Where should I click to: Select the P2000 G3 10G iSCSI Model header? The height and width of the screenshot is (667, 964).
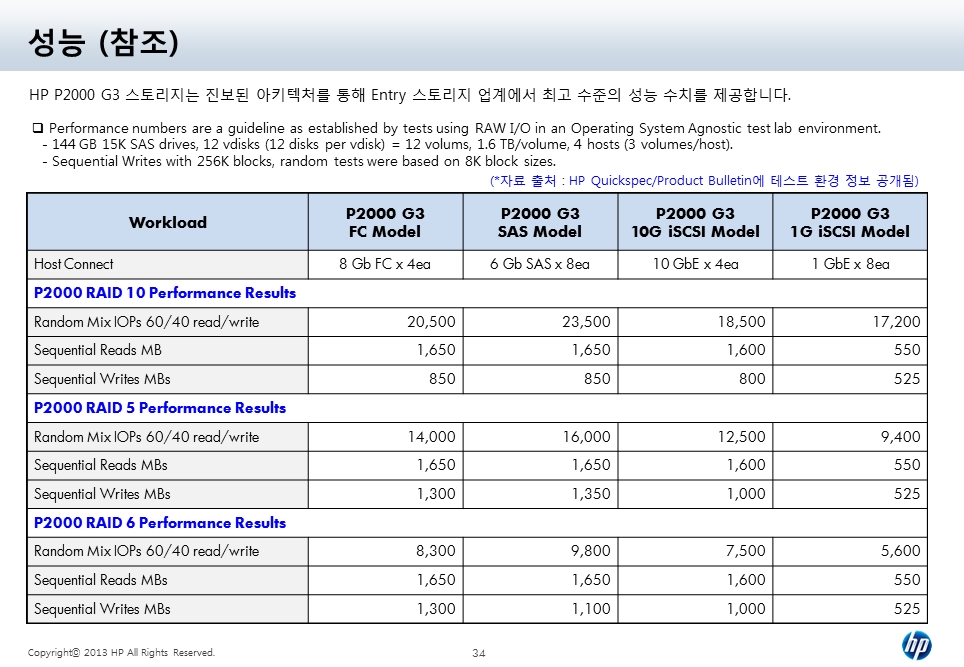tap(695, 223)
